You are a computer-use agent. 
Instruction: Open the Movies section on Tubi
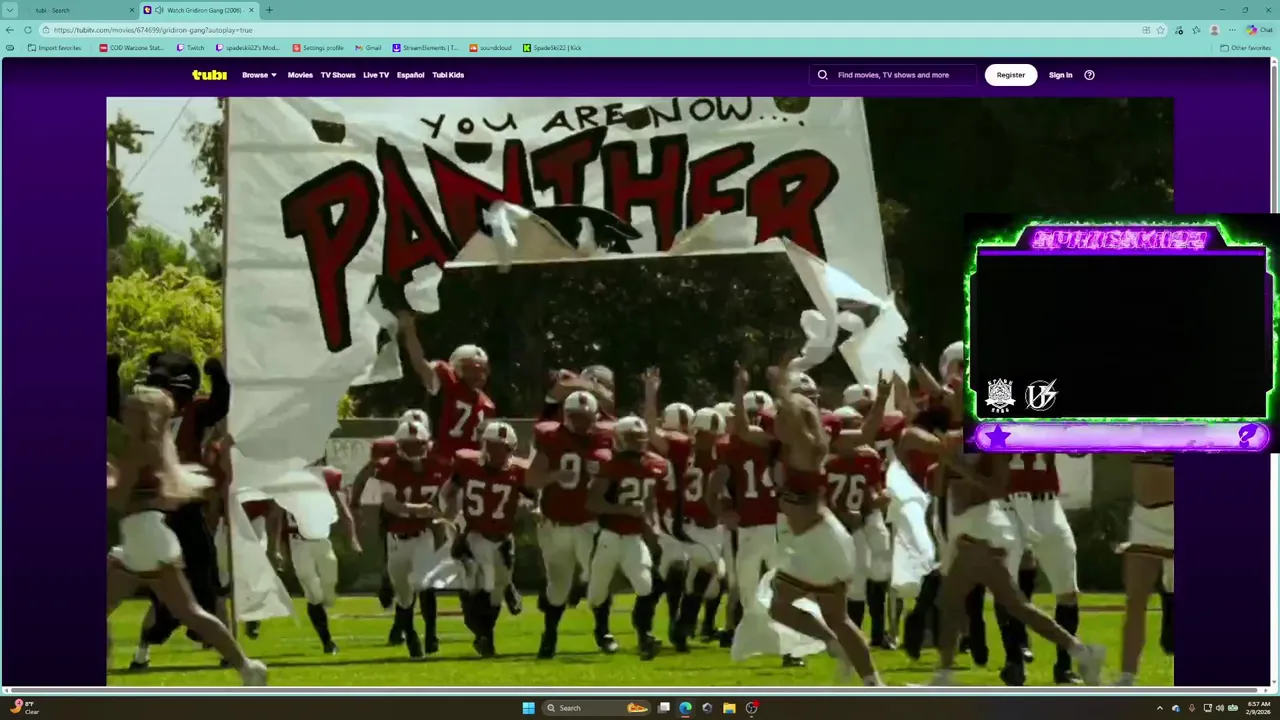click(x=300, y=75)
